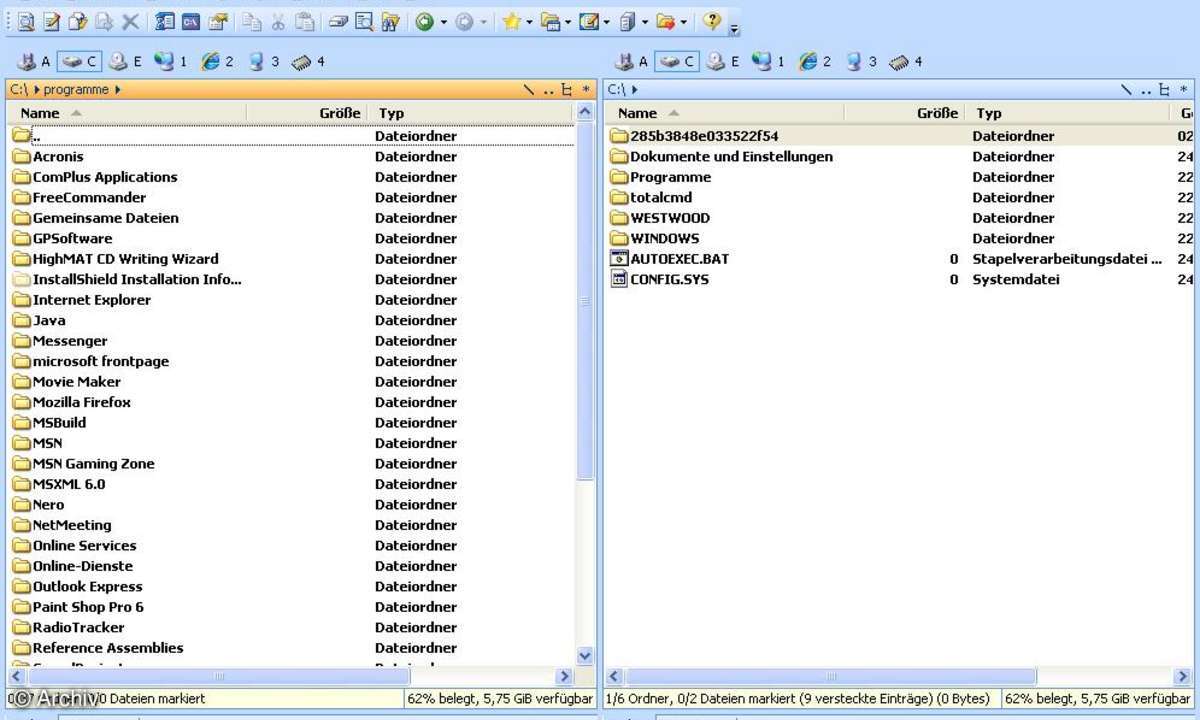Image resolution: width=1200 pixels, height=720 pixels.
Task: Switch left pane to drive E
Action: click(x=125, y=62)
